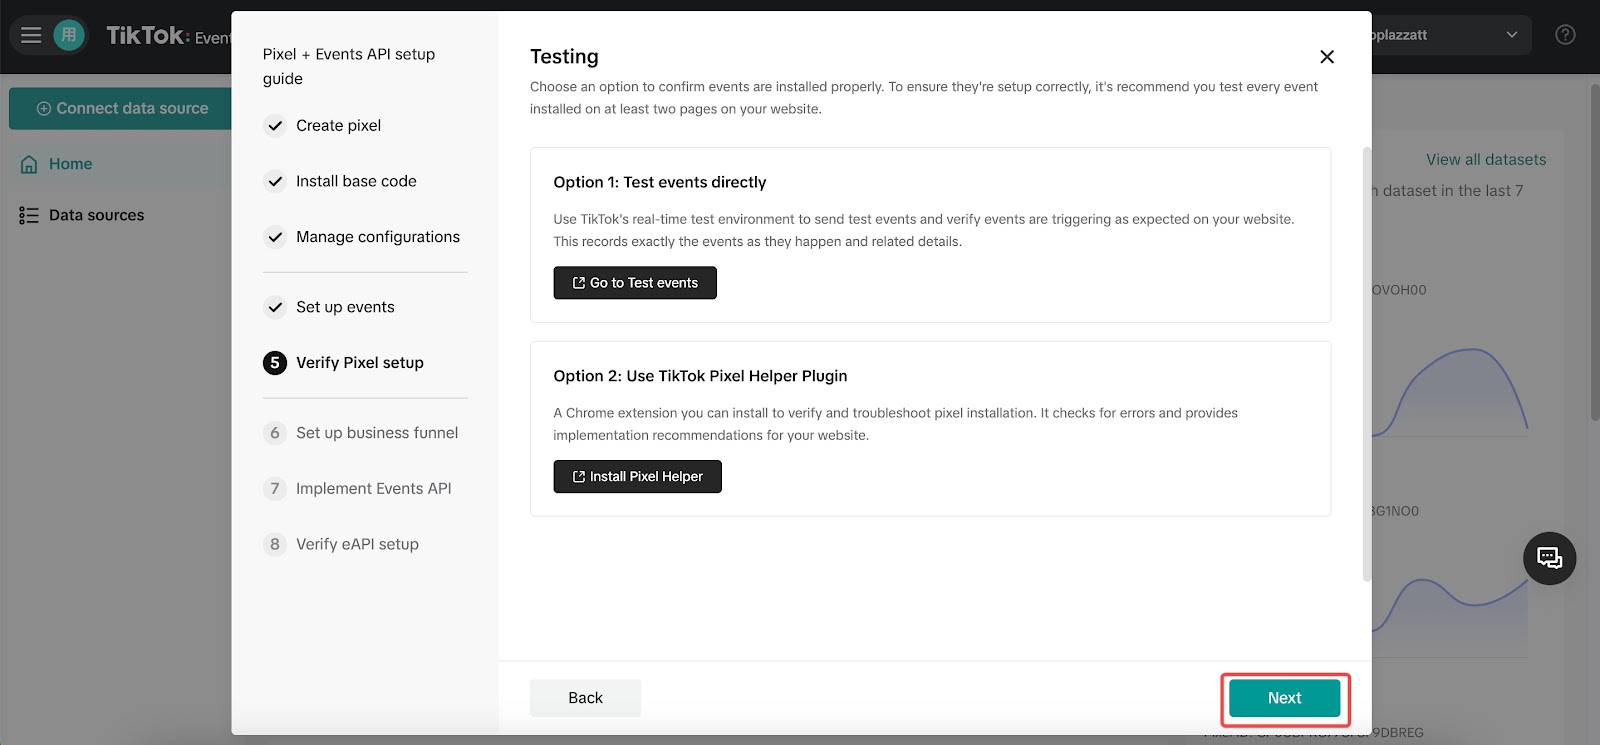Viewport: 1600px width, 745px height.
Task: Click the Create pixel checkmark icon
Action: (275, 126)
